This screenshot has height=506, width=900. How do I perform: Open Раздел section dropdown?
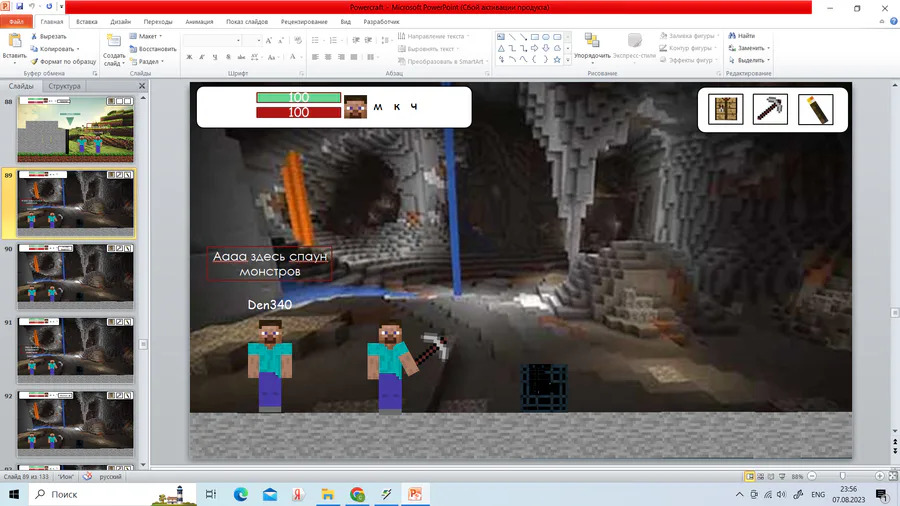(147, 61)
